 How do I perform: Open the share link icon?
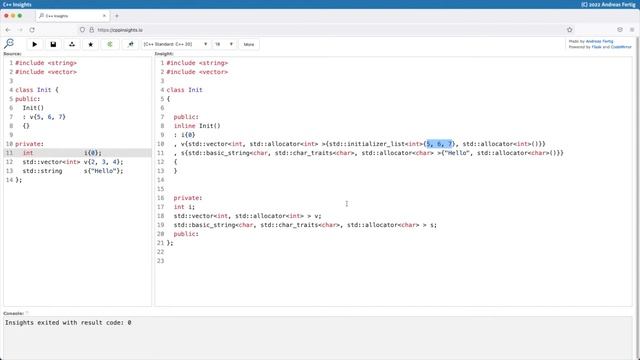[72, 44]
